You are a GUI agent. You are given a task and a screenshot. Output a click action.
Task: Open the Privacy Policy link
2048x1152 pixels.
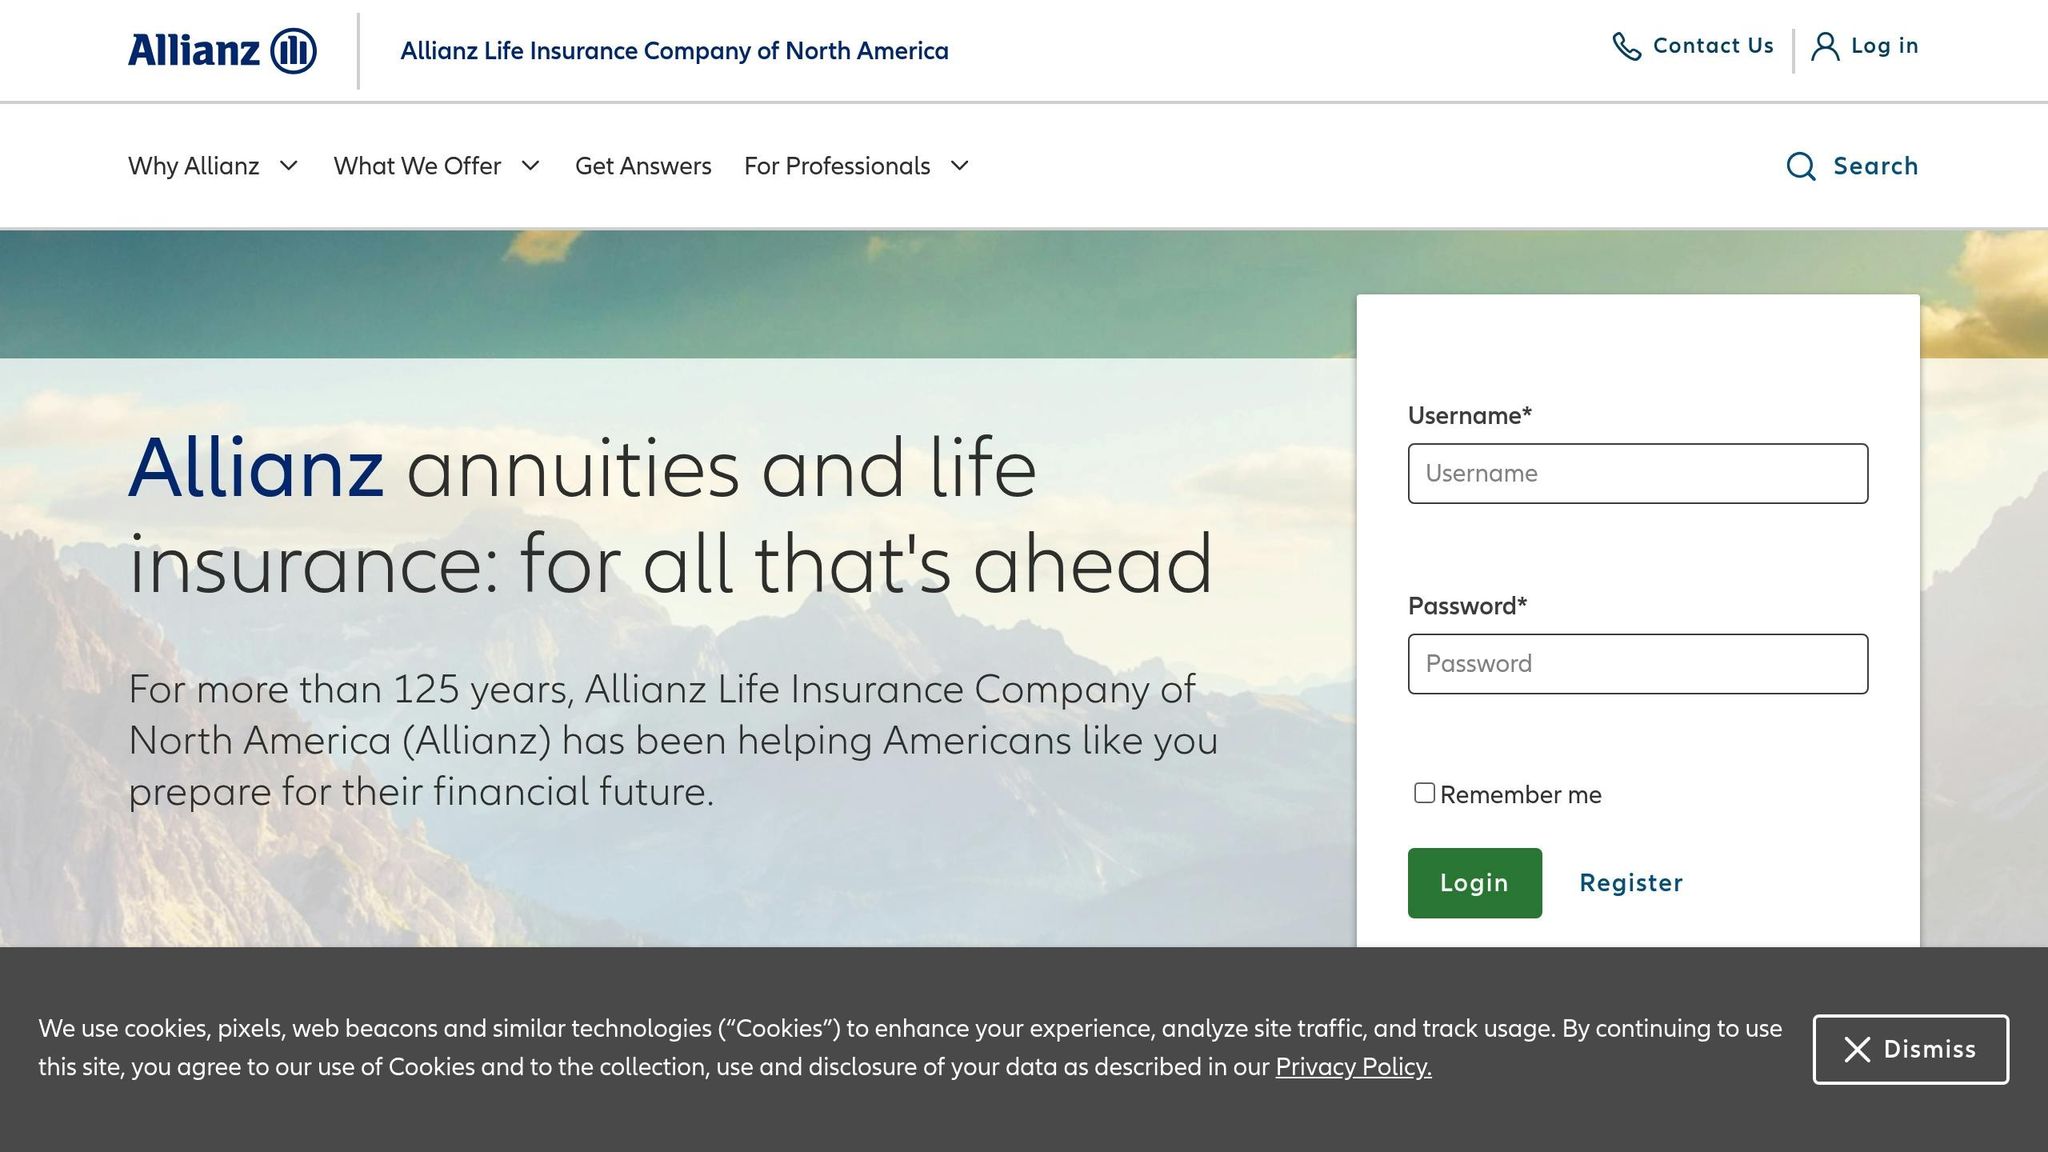pyautogui.click(x=1352, y=1067)
